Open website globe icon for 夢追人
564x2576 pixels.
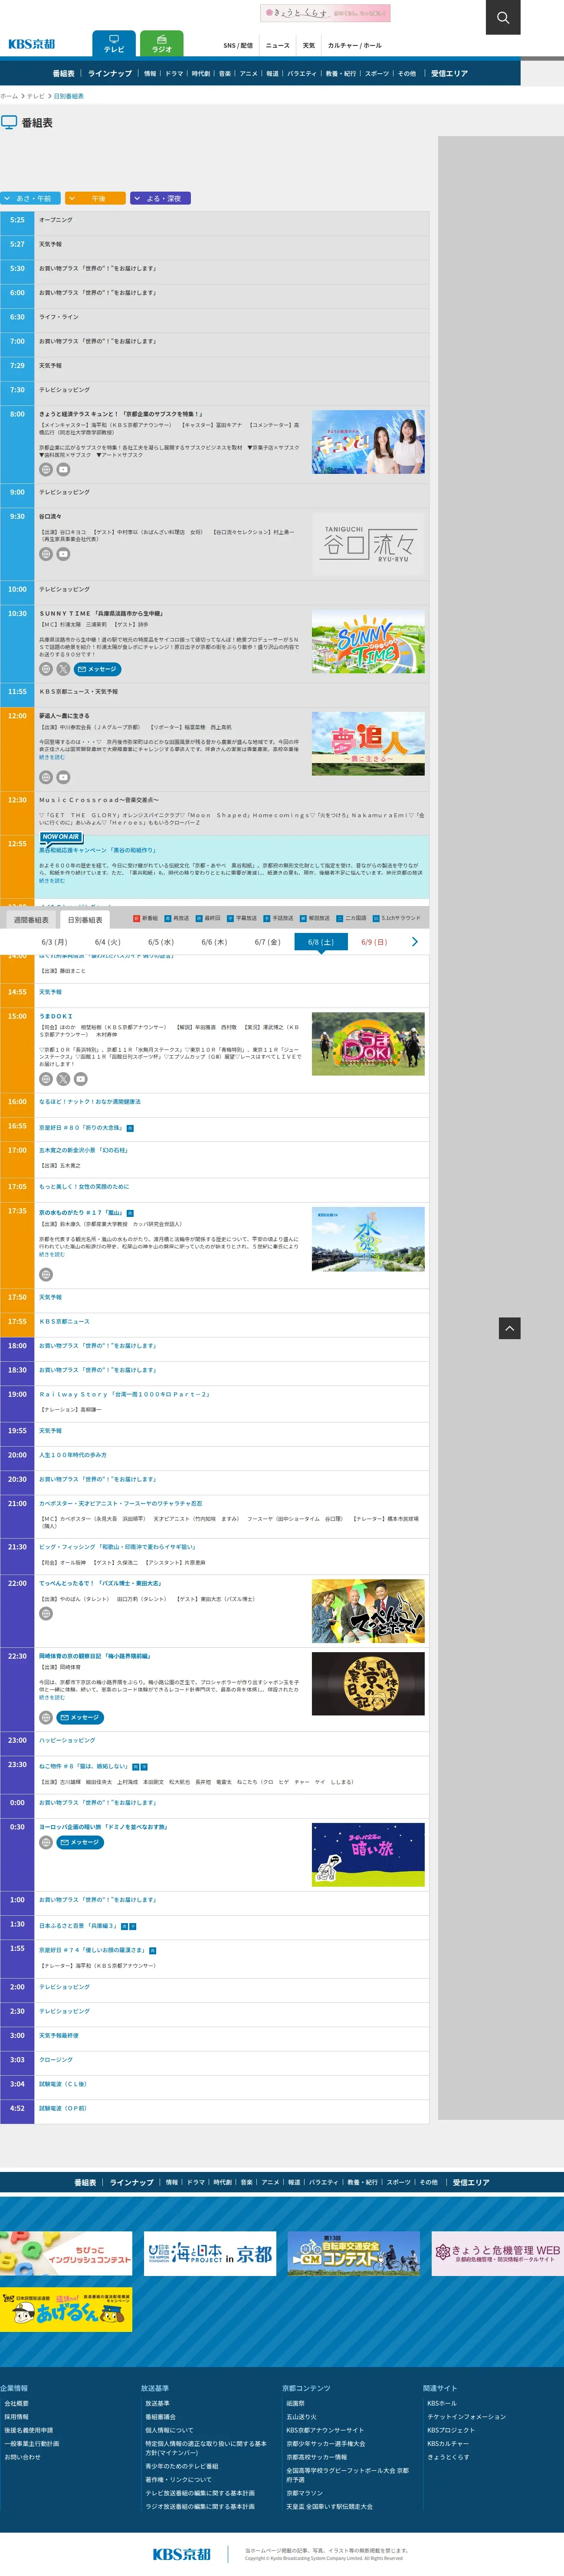coord(46,777)
